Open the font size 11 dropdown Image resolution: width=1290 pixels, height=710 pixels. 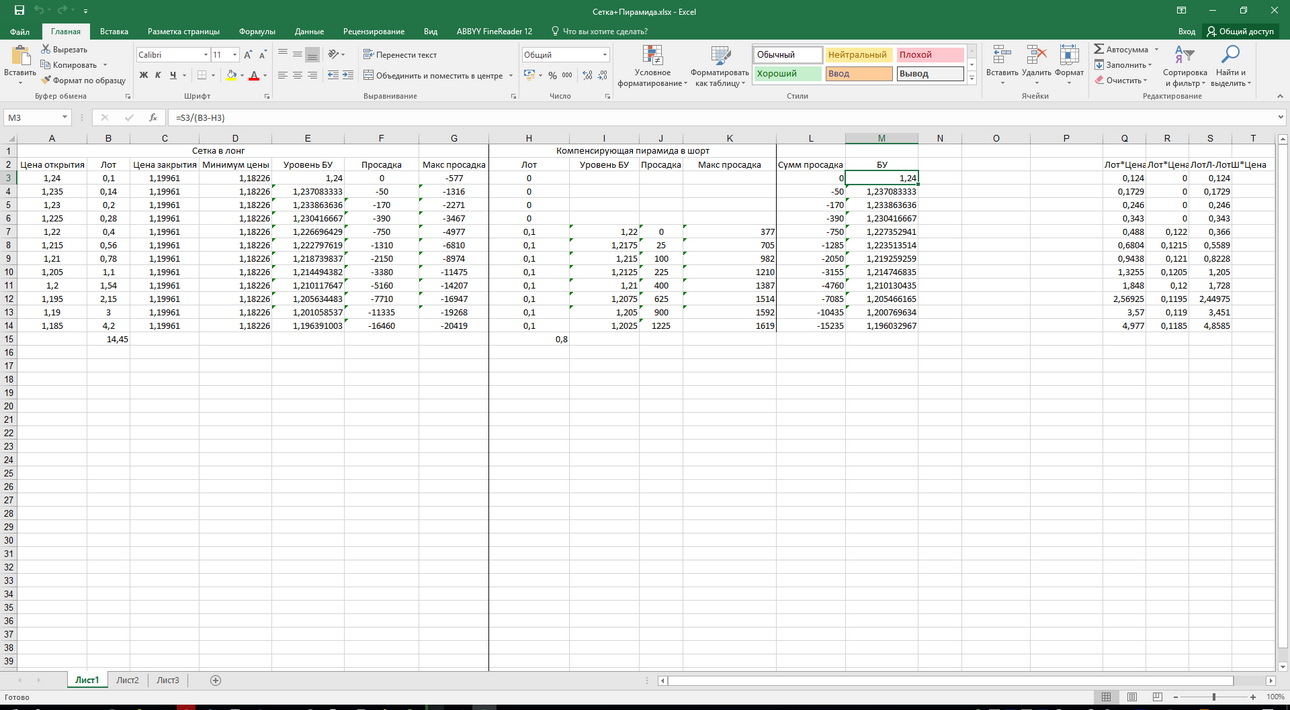pyautogui.click(x=235, y=54)
